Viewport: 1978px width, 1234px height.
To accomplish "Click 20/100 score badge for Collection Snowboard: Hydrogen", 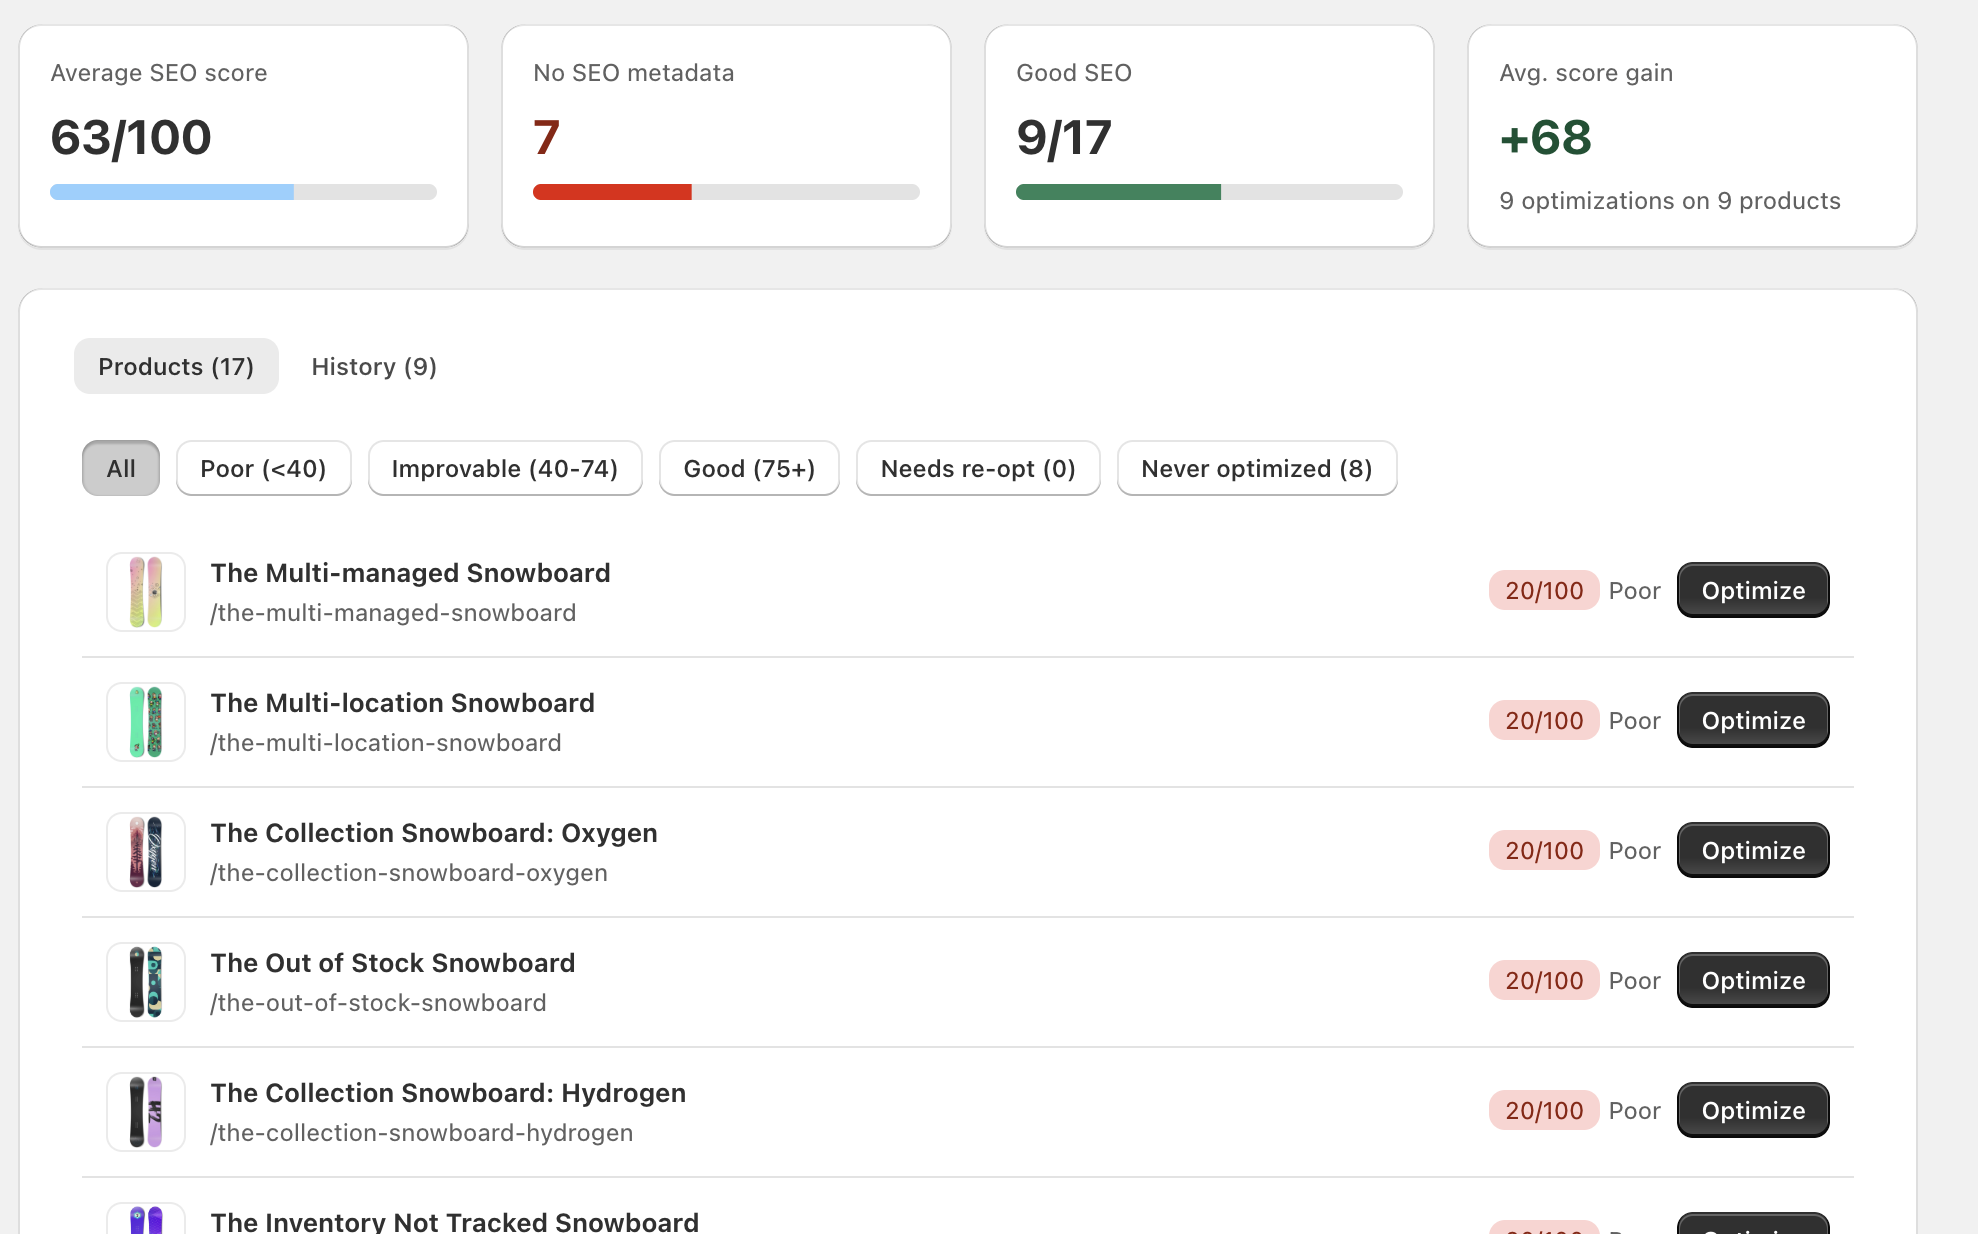I will [x=1544, y=1110].
